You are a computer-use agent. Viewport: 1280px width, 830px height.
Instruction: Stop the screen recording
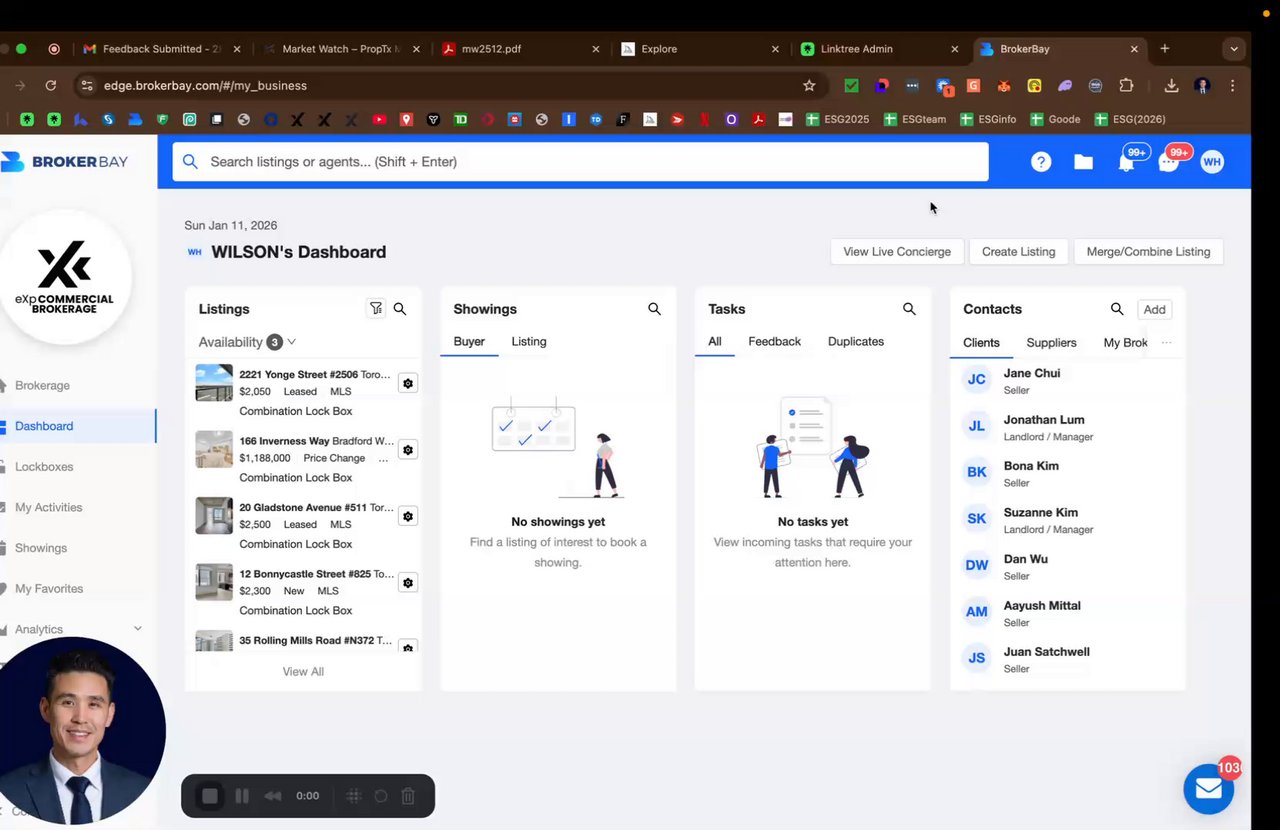210,796
